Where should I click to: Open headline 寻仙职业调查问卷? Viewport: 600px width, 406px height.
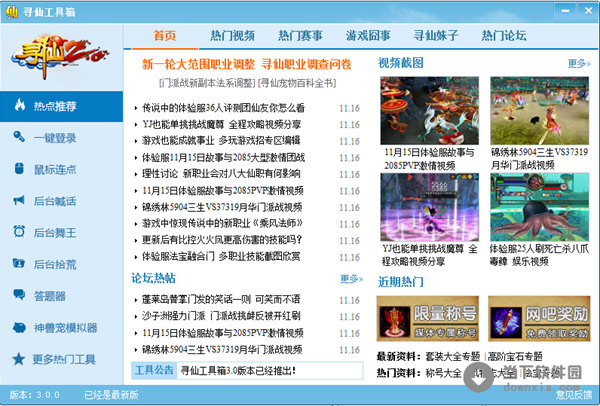(307, 64)
